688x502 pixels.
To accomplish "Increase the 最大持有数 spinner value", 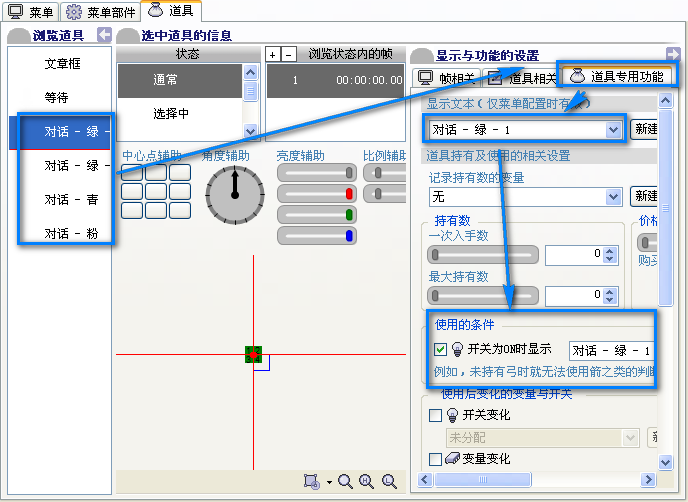I will point(609,292).
